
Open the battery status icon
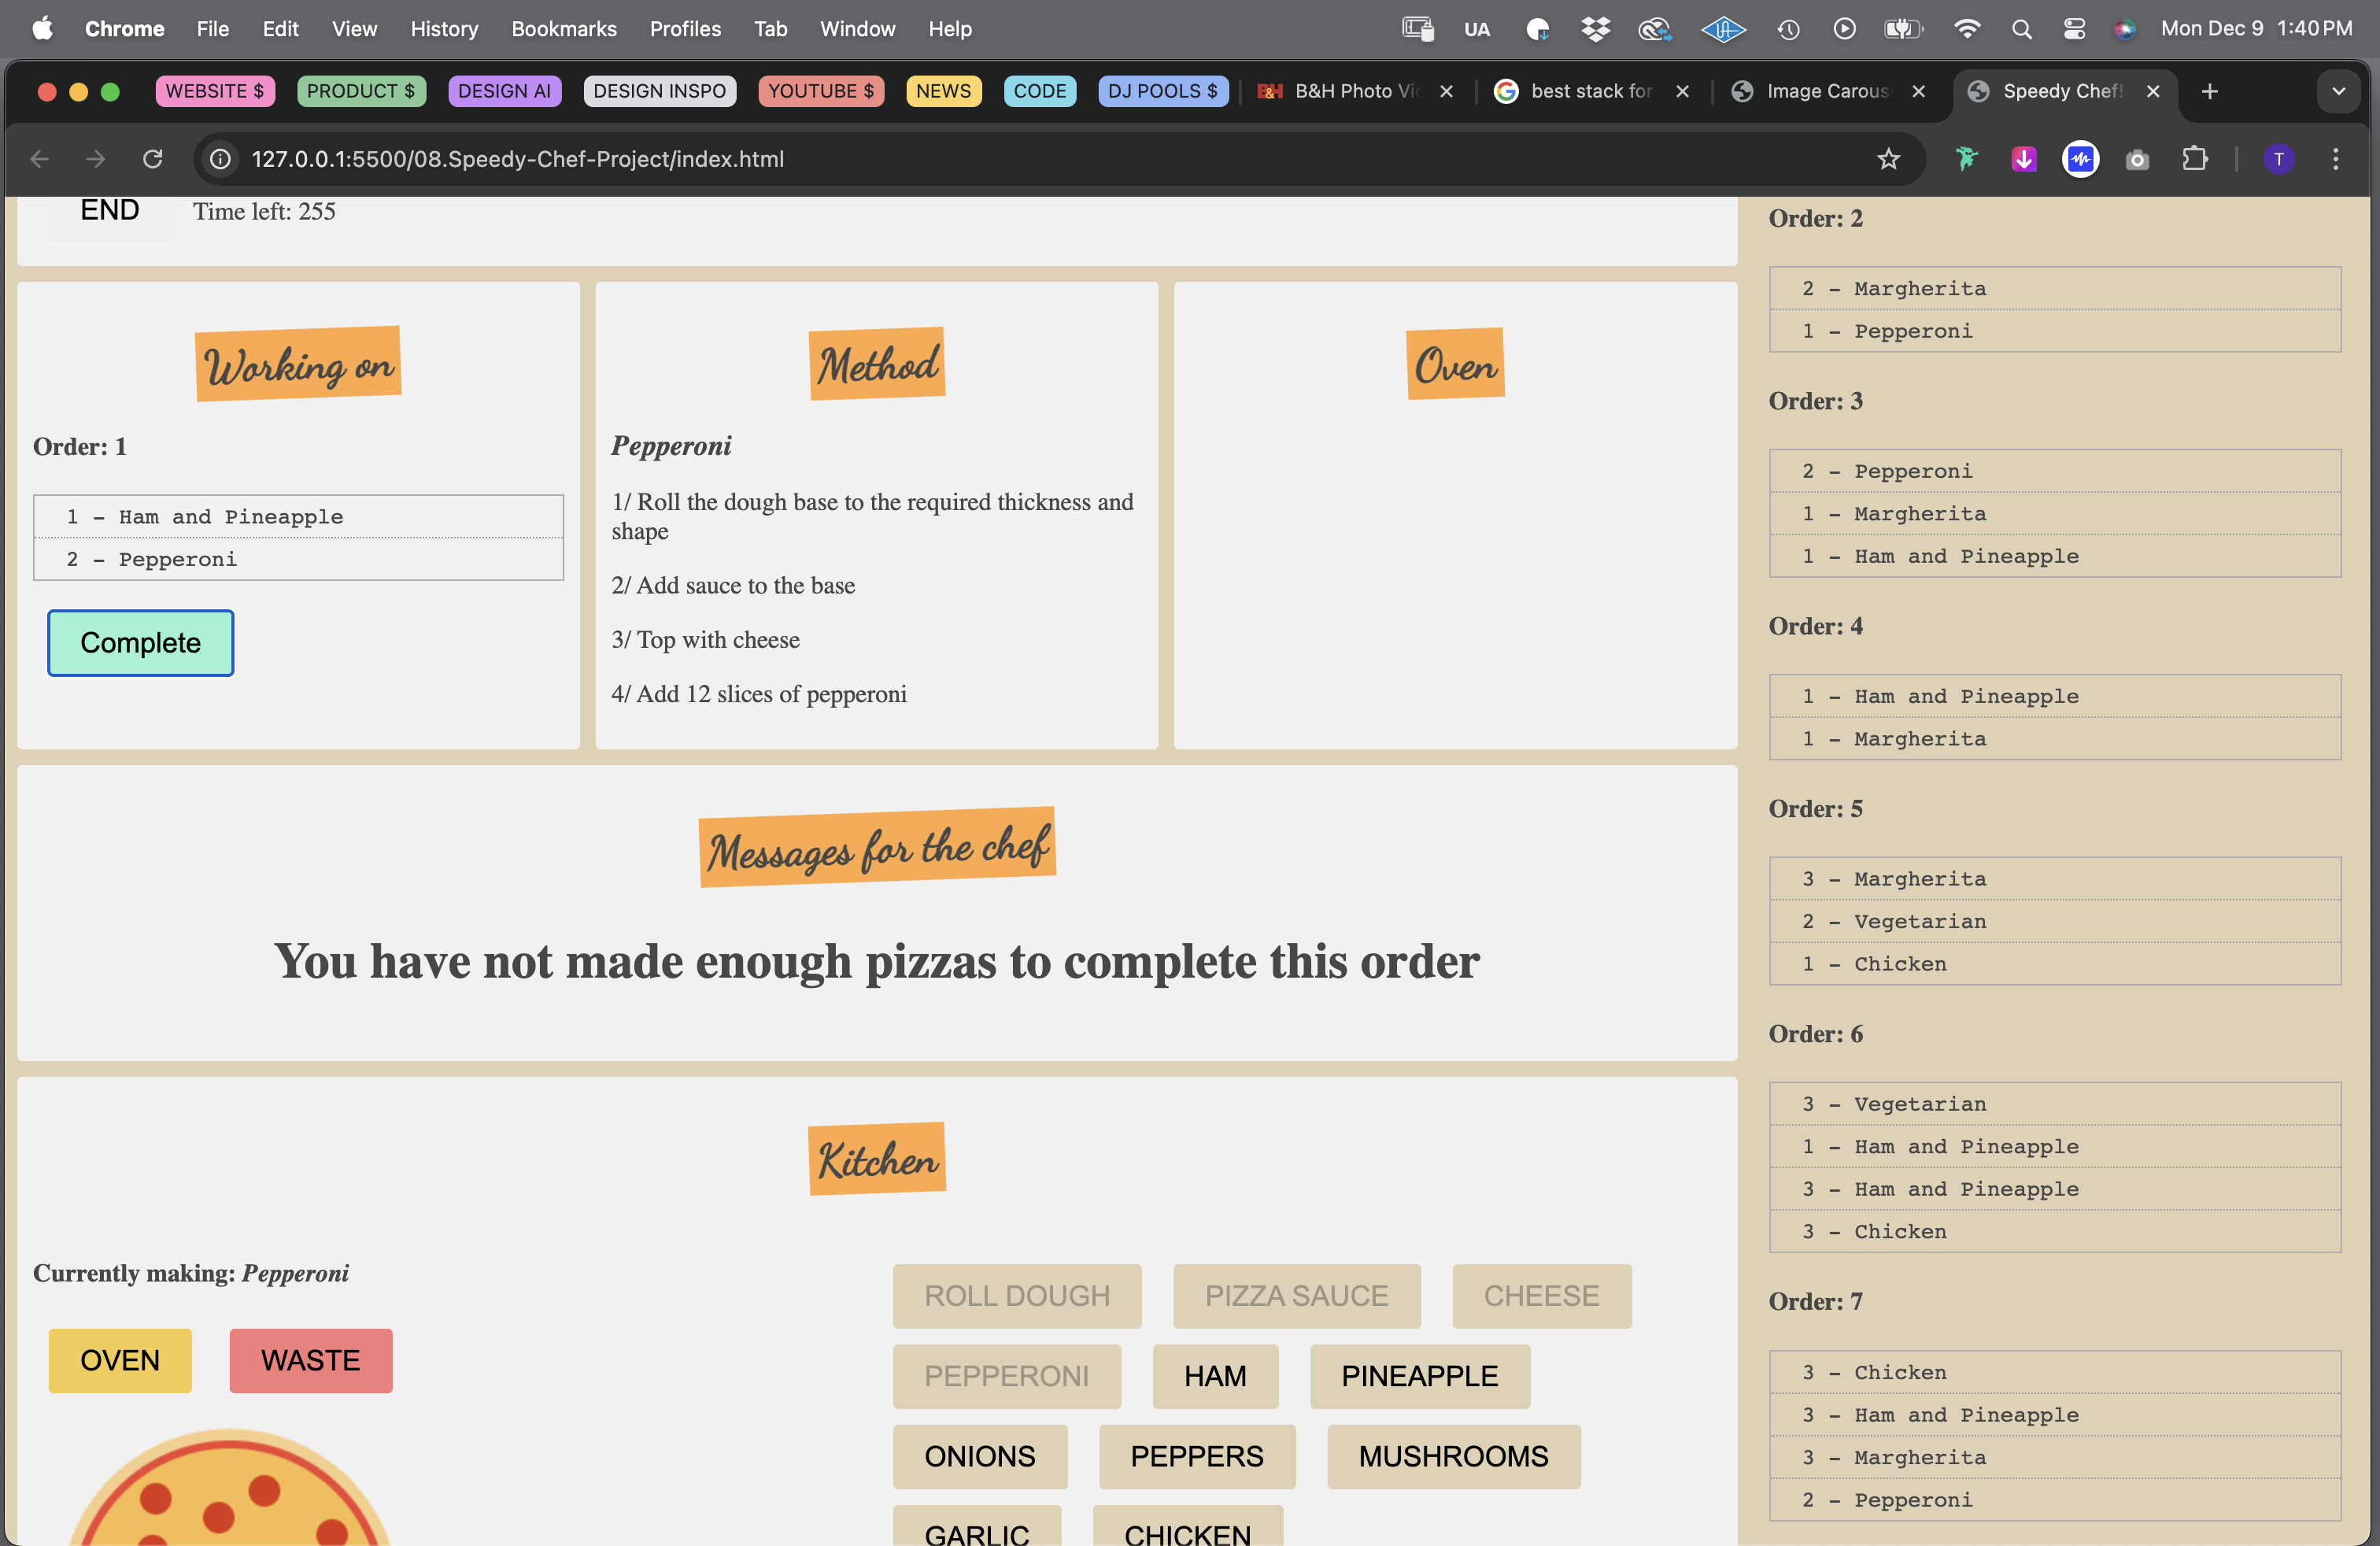pyautogui.click(x=1902, y=29)
